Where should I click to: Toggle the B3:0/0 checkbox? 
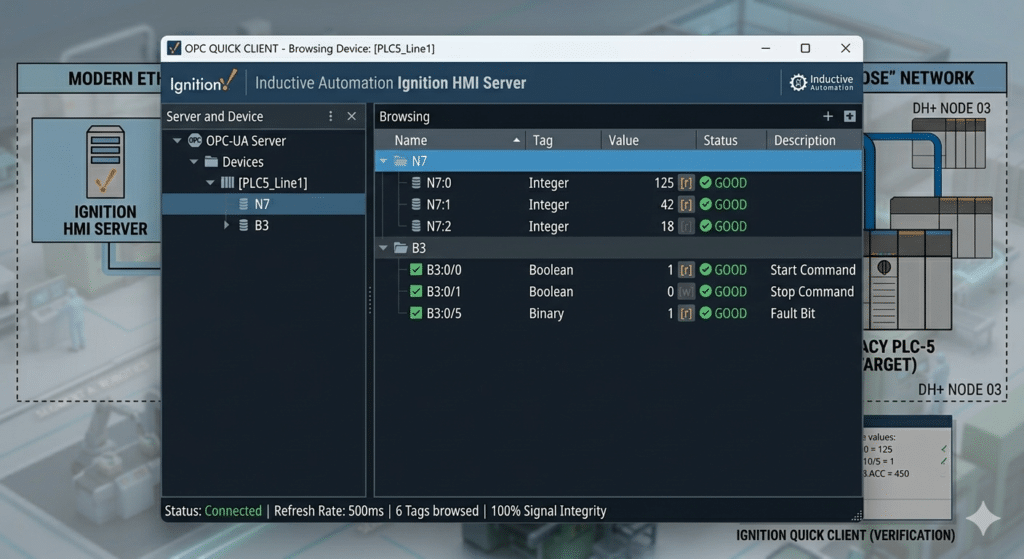tap(416, 270)
